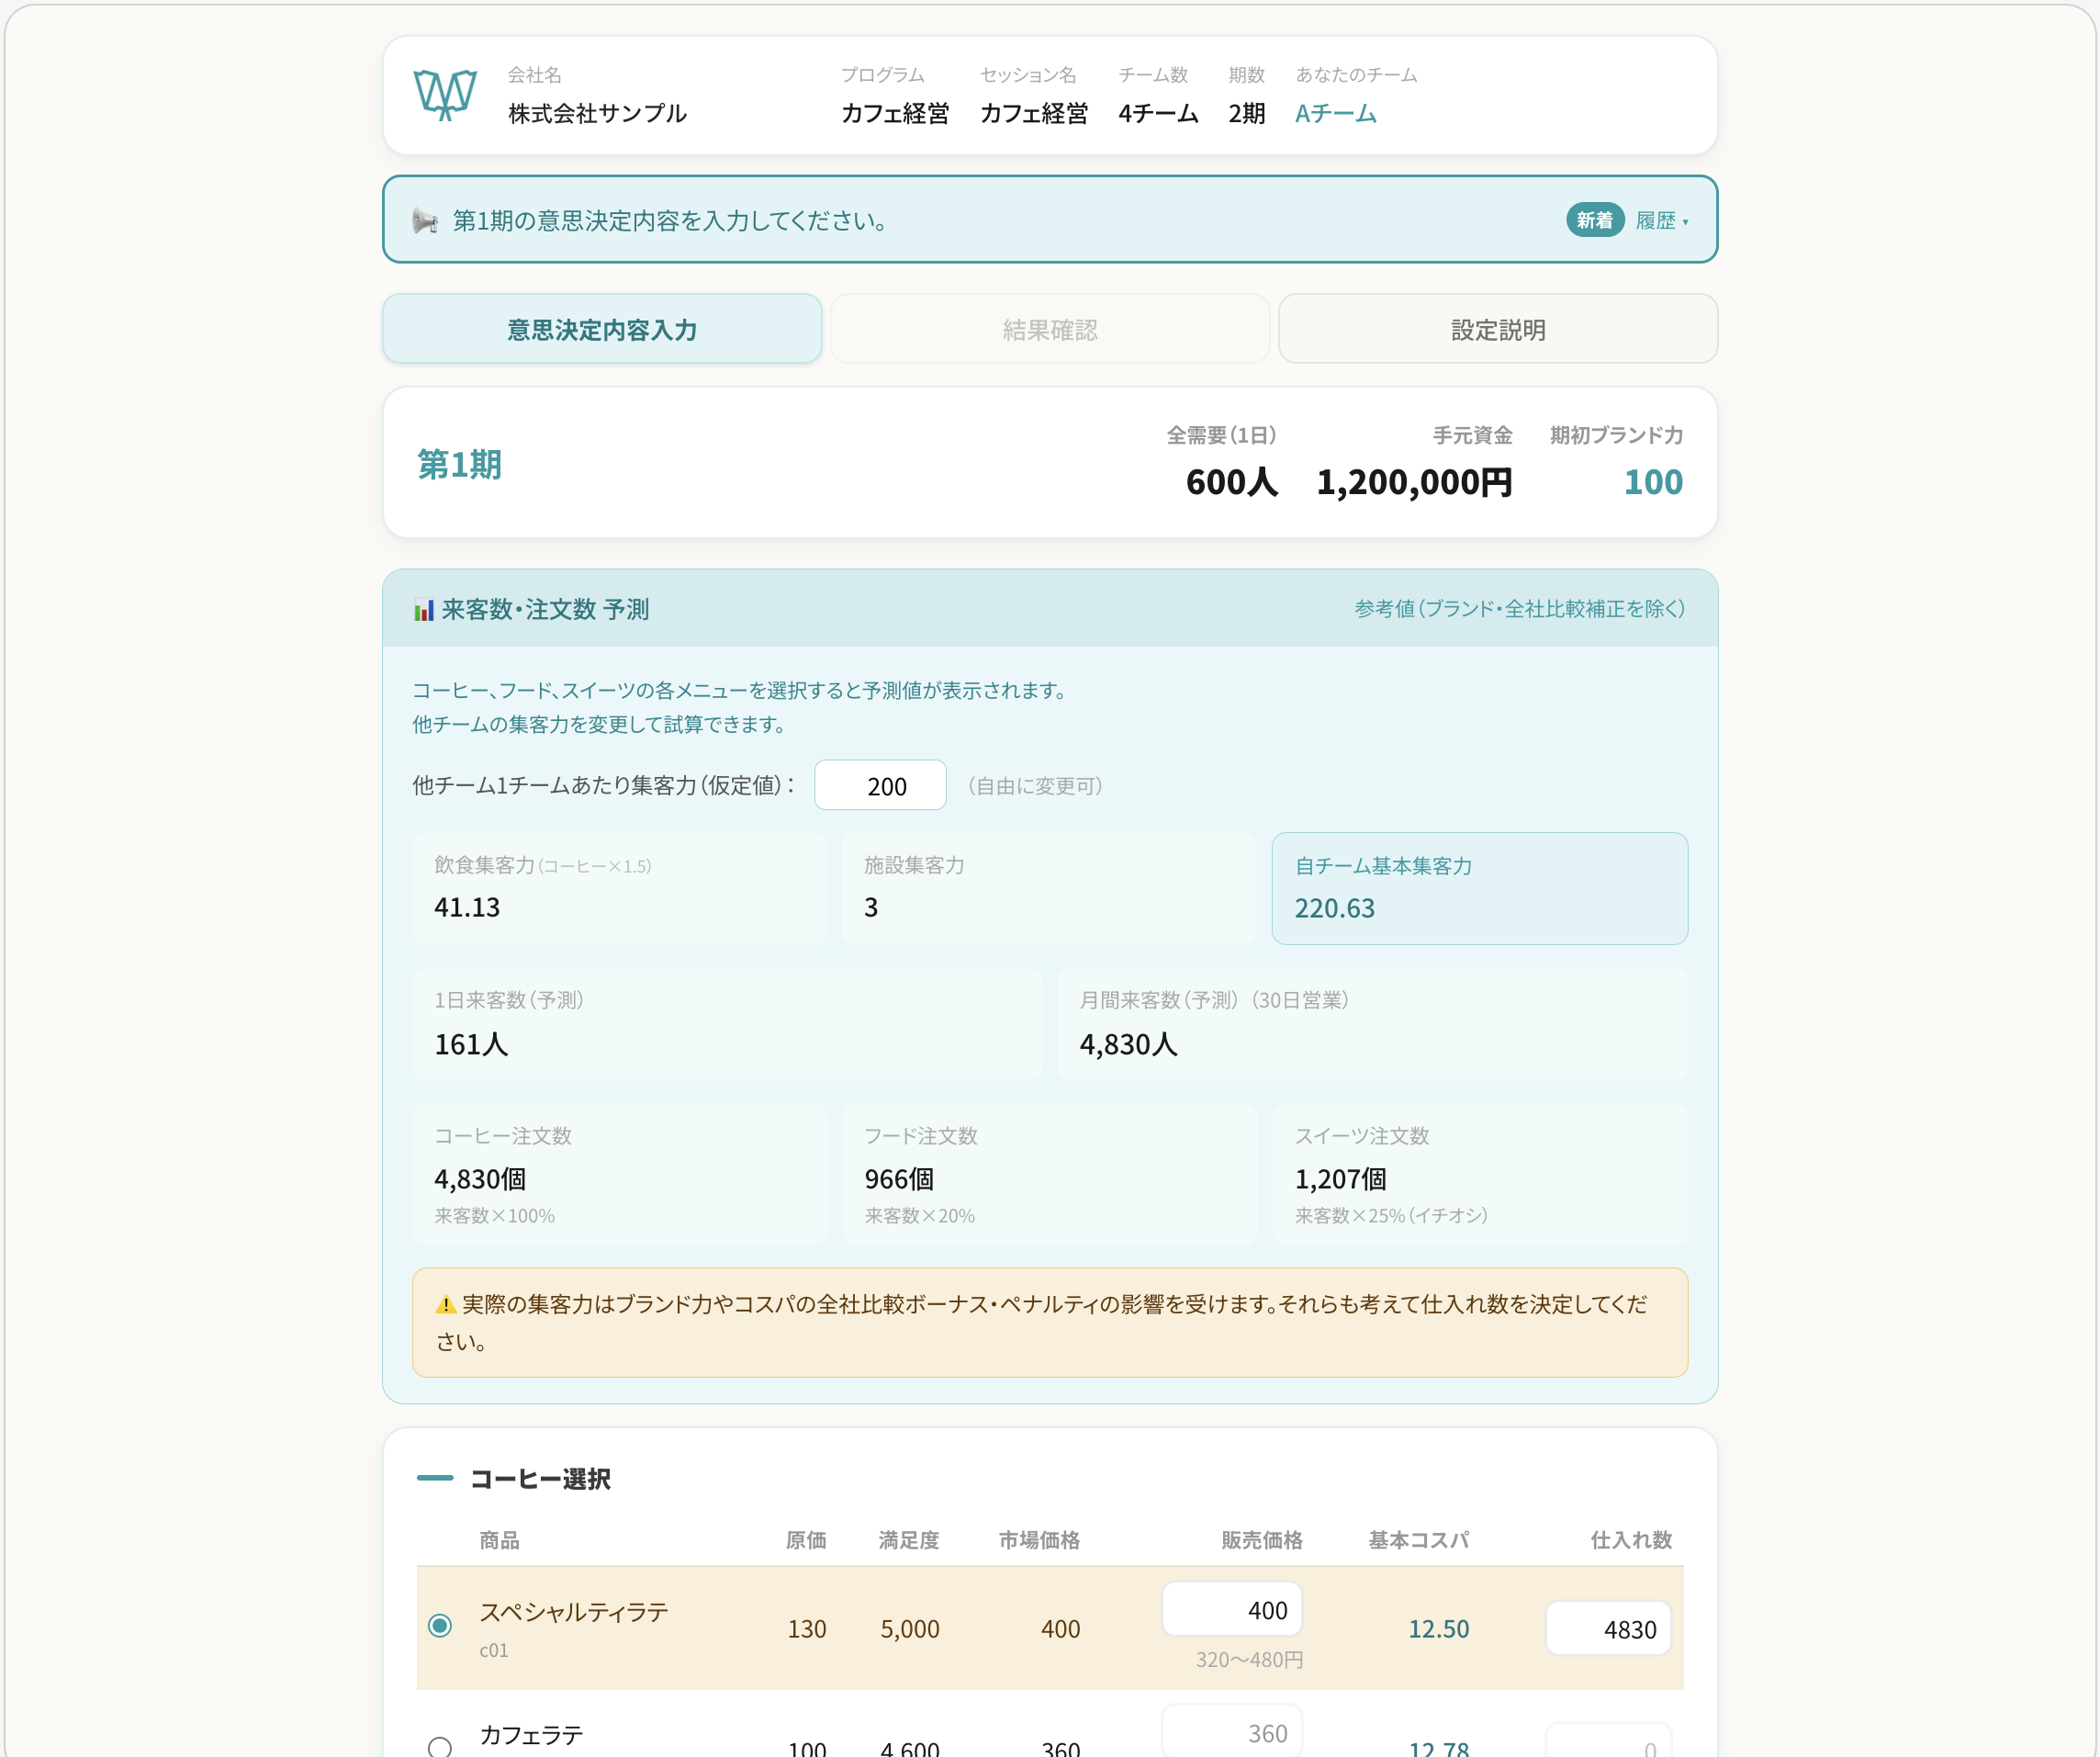Click the 市場価格 column header
Viewport: 2100px width, 1757px height.
click(1039, 1540)
